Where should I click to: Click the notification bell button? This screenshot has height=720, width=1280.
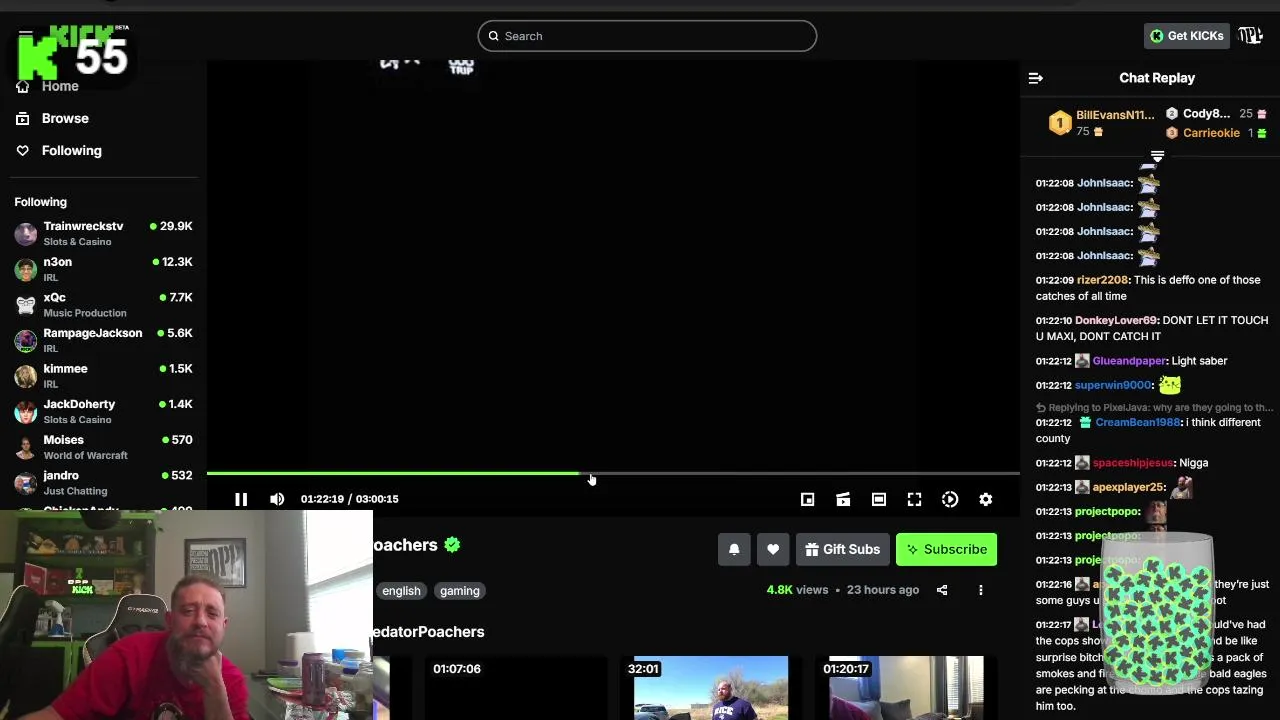pyautogui.click(x=734, y=549)
